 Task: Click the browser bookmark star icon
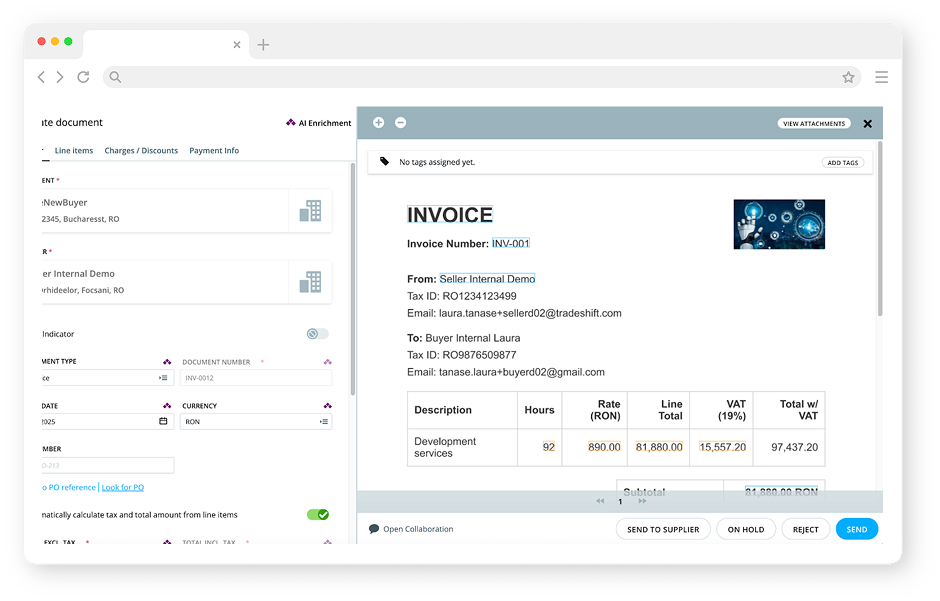tap(848, 77)
